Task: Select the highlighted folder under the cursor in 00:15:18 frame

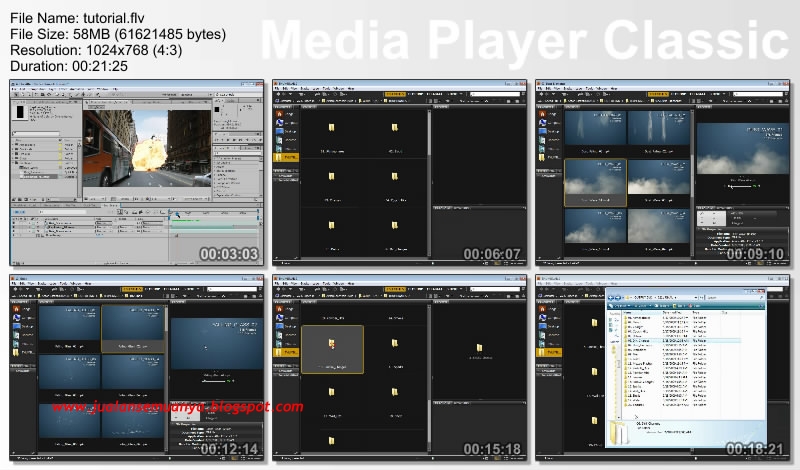Action: click(333, 350)
